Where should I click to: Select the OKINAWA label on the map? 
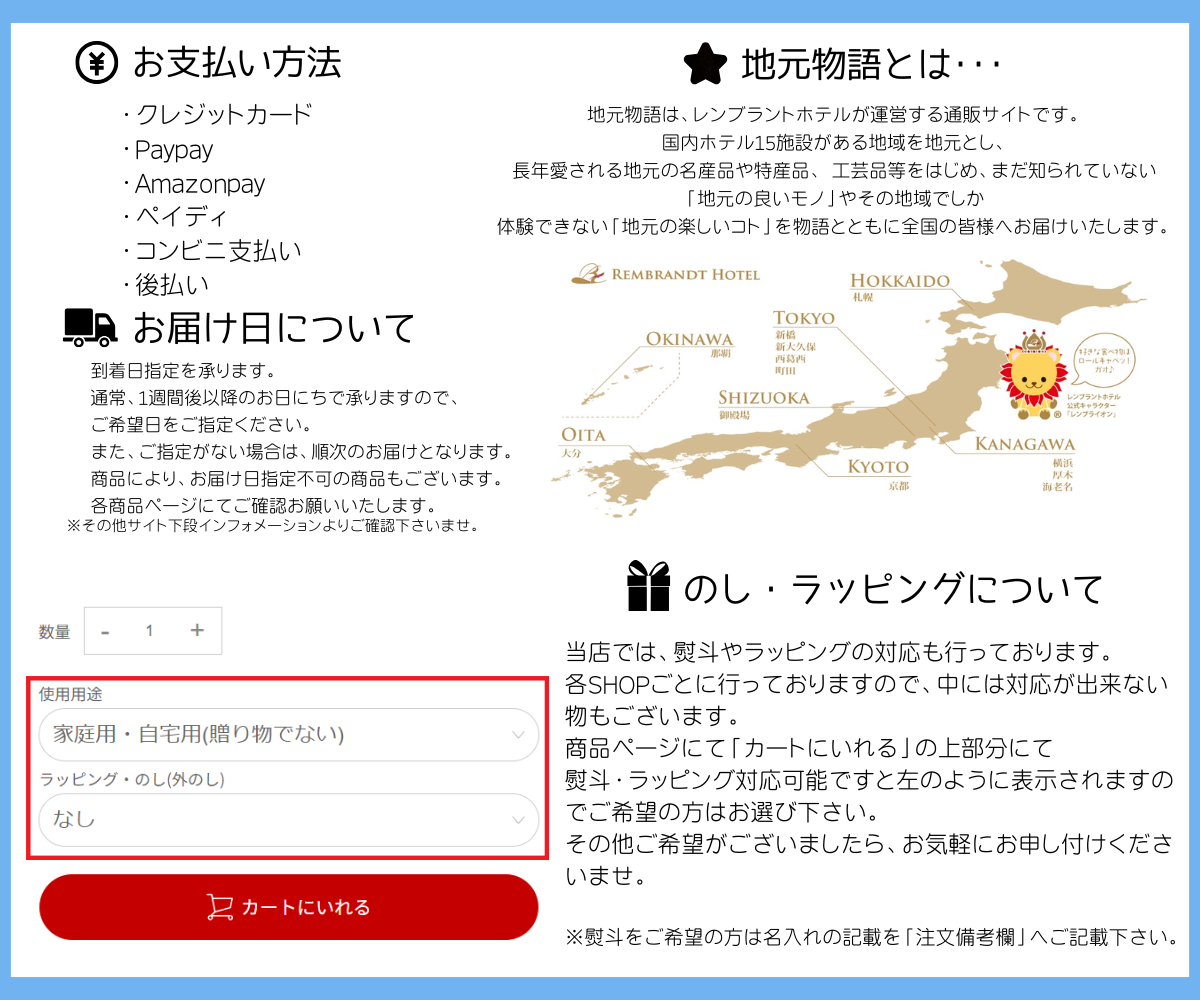(689, 339)
